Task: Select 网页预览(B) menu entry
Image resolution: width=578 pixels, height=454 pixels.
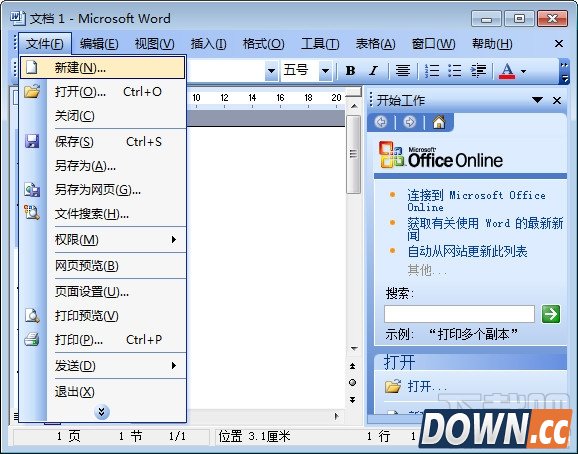Action: point(102,266)
